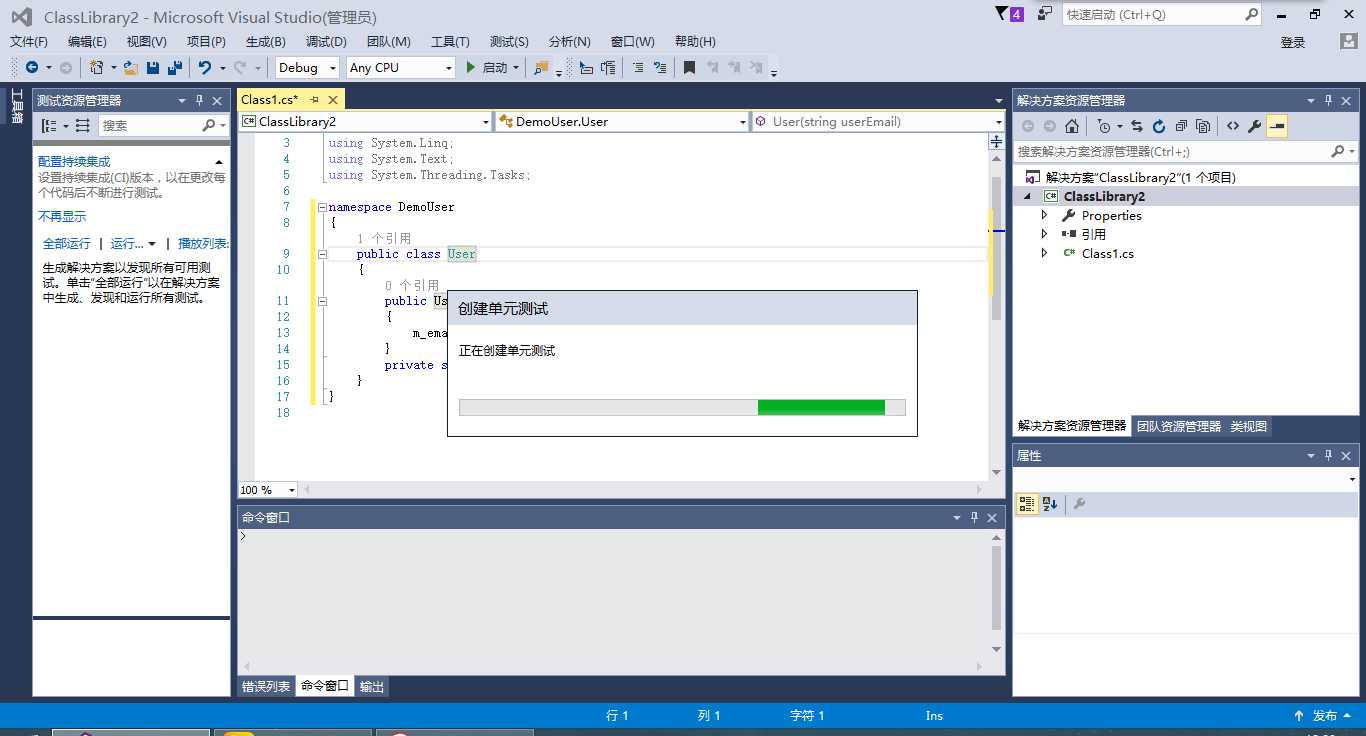
Task: Click the Undo arrow icon
Action: [205, 67]
